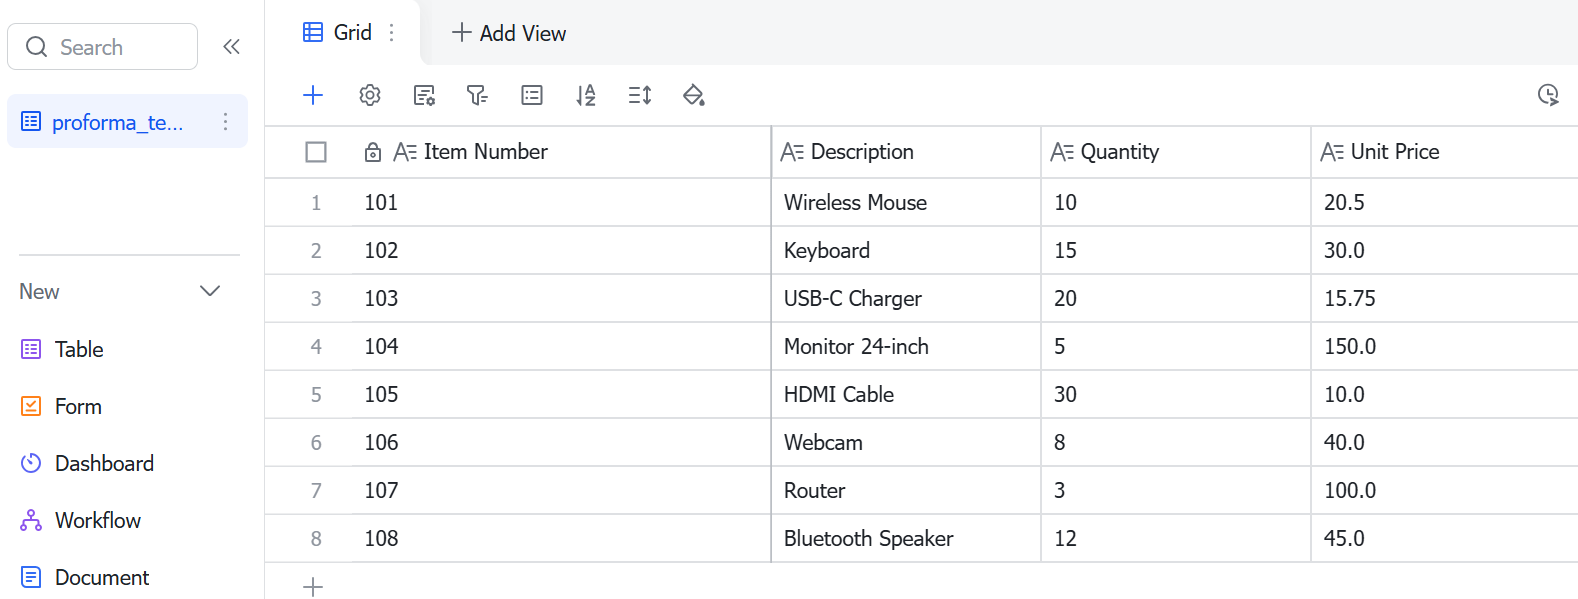Open the filter records icon
Screen dimensions: 1578x599
tap(478, 95)
